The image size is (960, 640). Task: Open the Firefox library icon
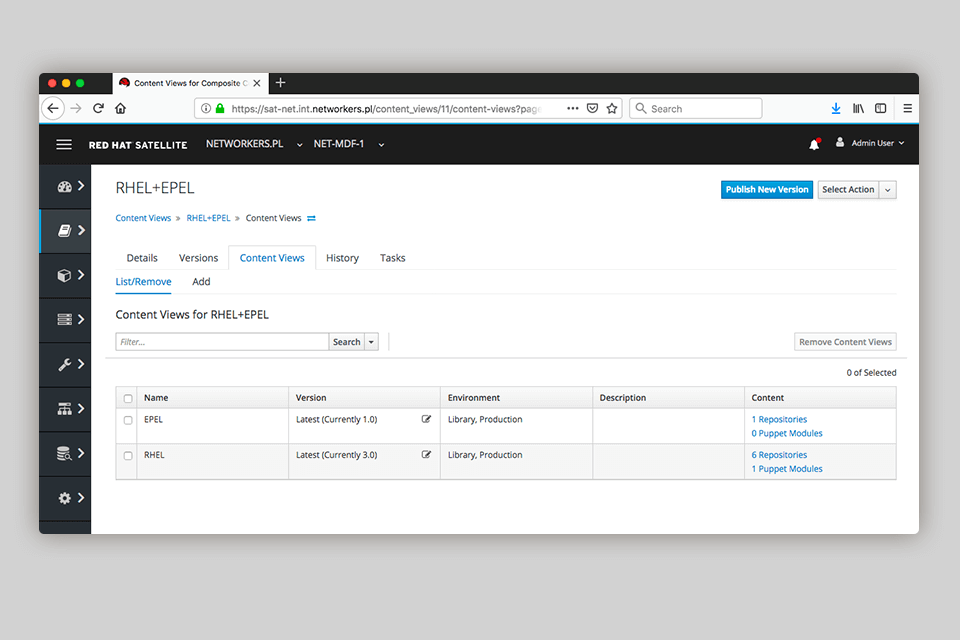[x=858, y=108]
